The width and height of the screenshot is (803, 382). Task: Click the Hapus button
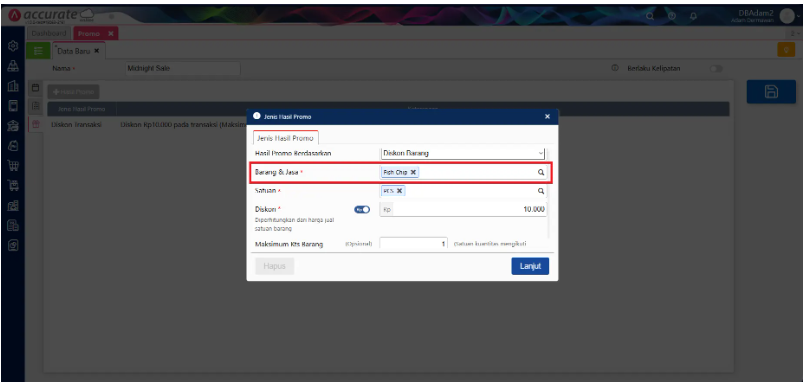(274, 266)
